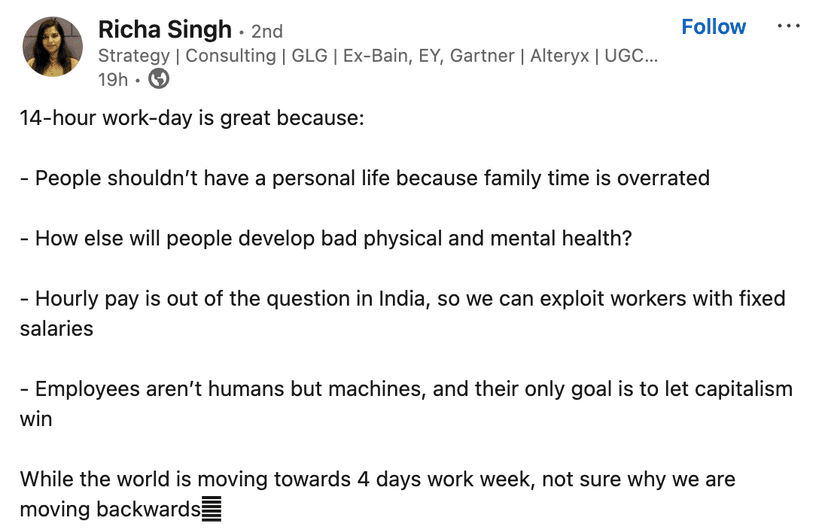Open Richa Singh's profile photo
Image resolution: width=828 pixels, height=530 pixels.
52,46
